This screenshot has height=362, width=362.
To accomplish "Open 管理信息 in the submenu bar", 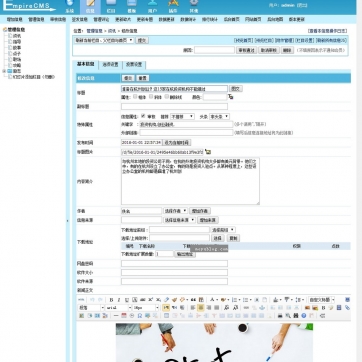I will (36, 19).
